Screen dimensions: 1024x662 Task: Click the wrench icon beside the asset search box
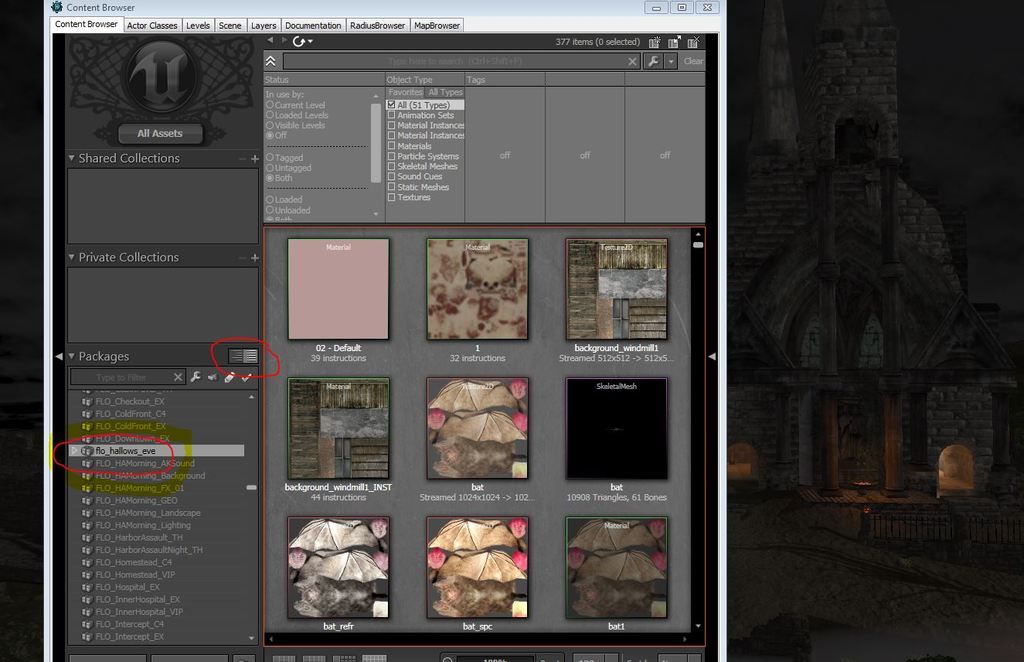point(653,62)
